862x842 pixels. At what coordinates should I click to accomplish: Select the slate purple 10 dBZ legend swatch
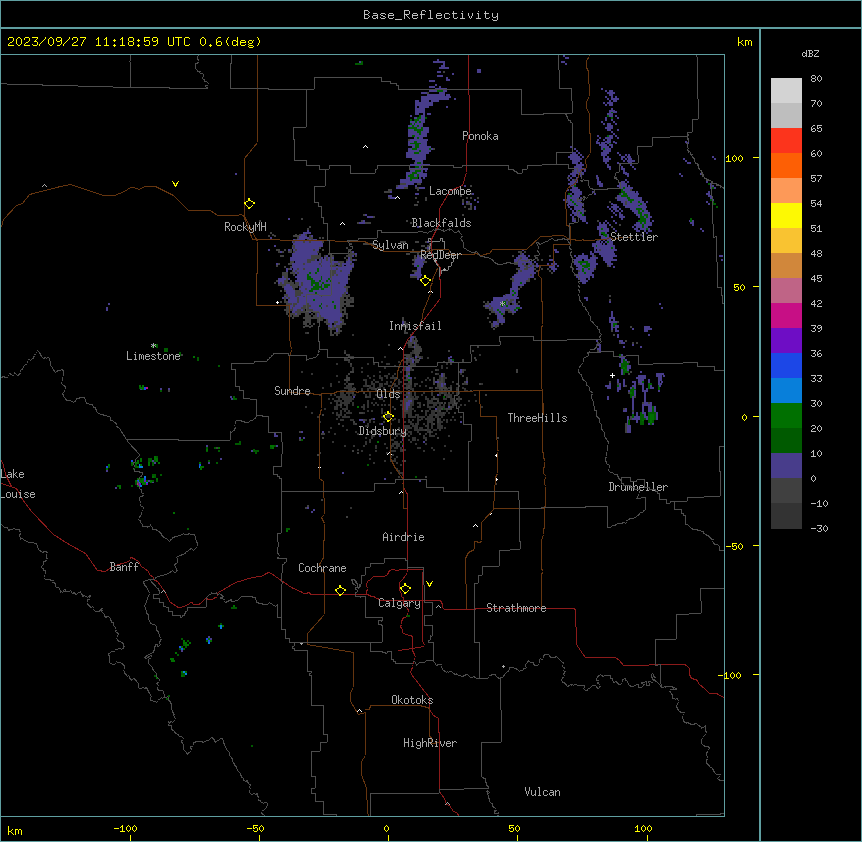tap(786, 466)
